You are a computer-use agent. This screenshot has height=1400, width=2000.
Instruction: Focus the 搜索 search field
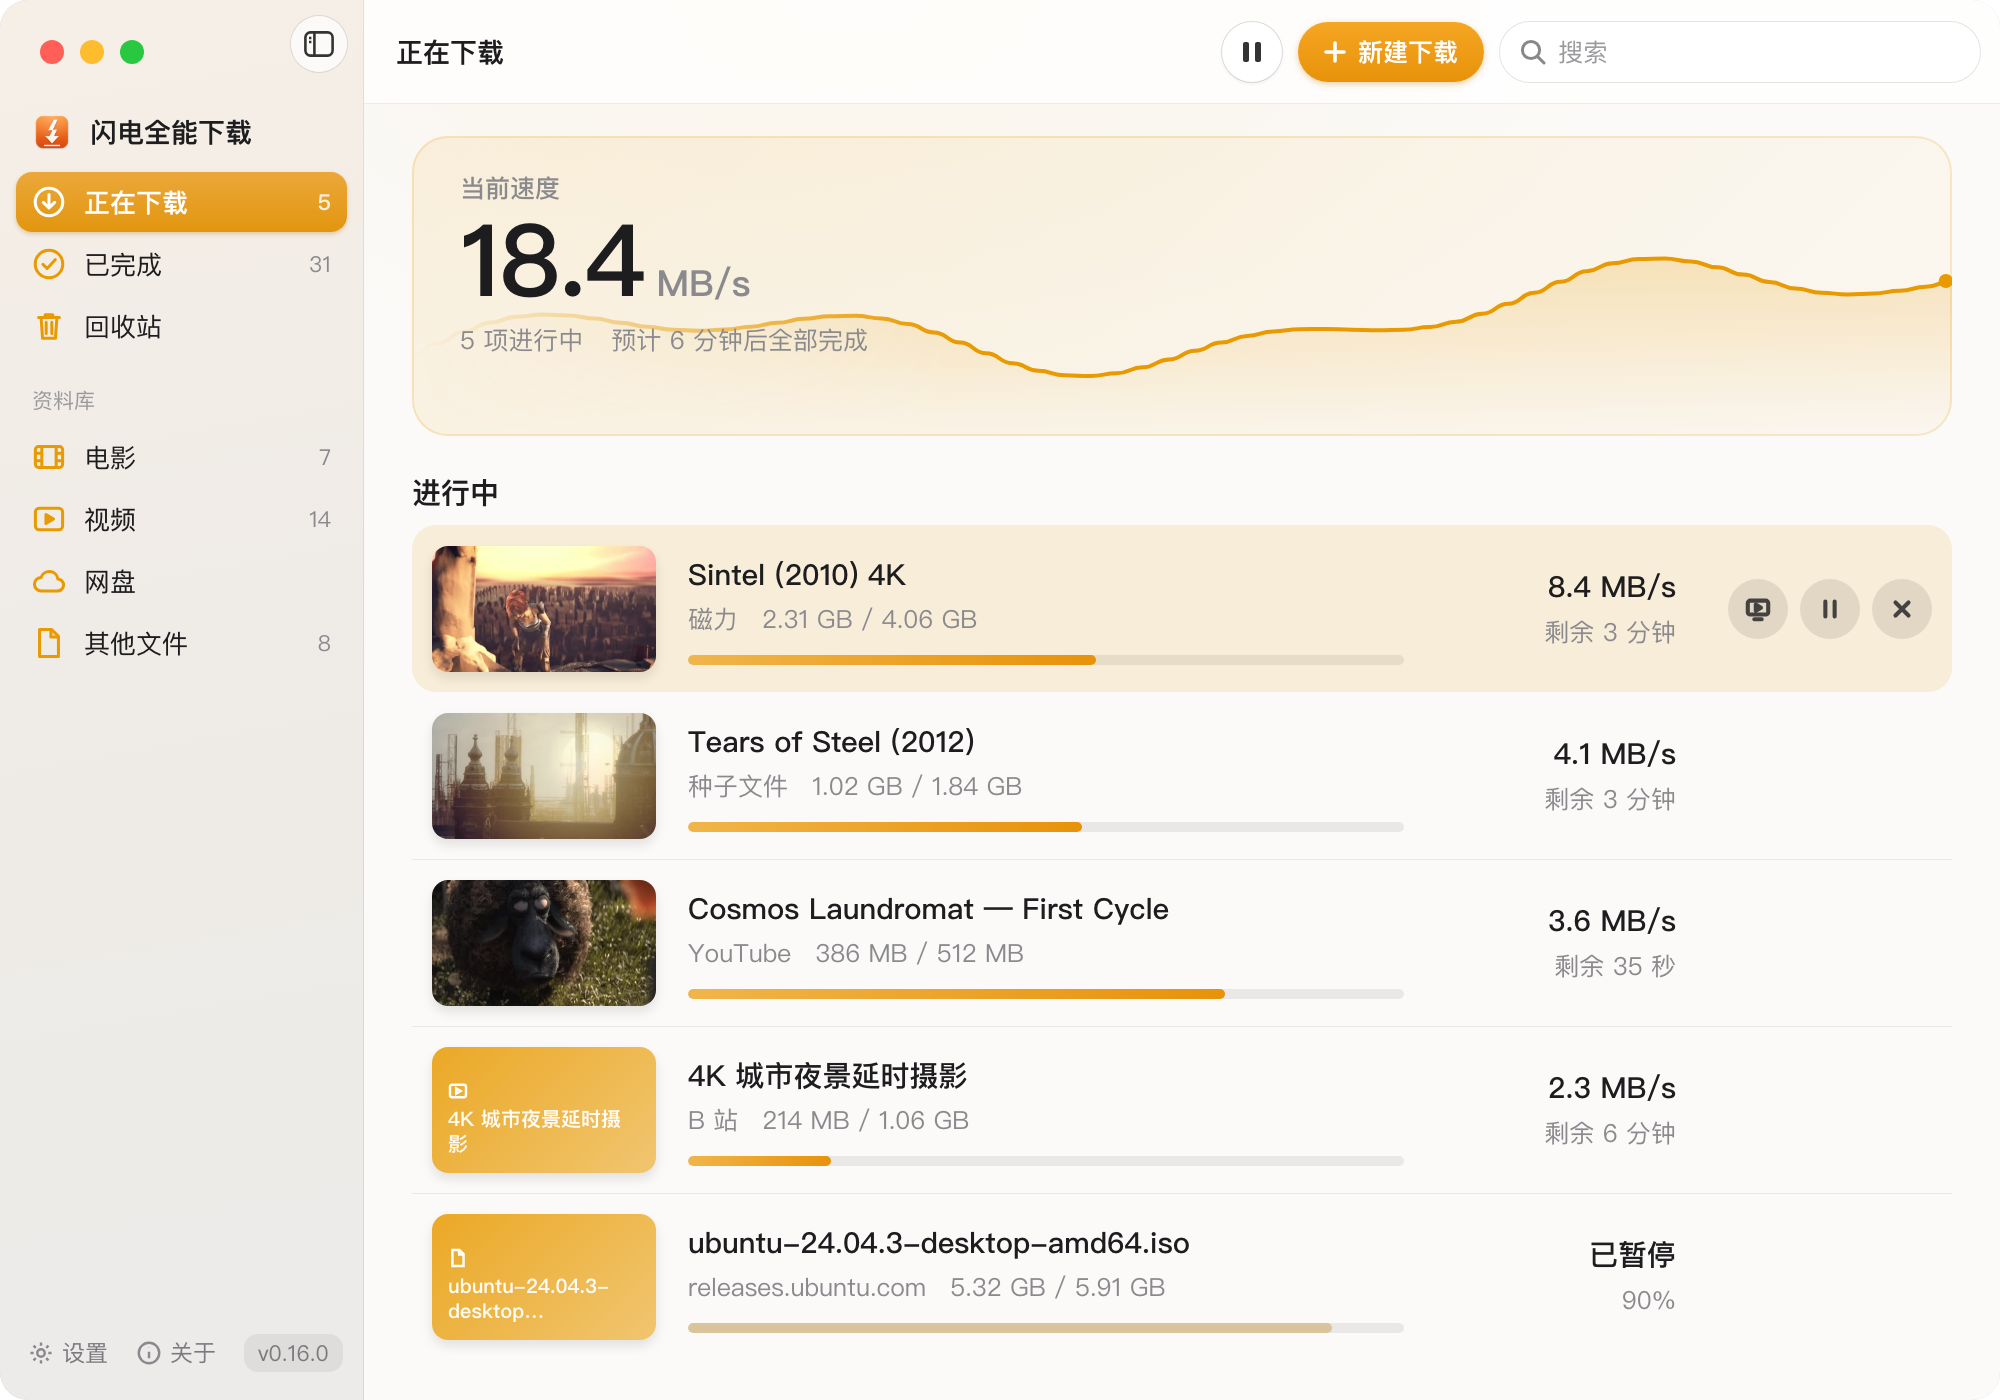pyautogui.click(x=1739, y=52)
